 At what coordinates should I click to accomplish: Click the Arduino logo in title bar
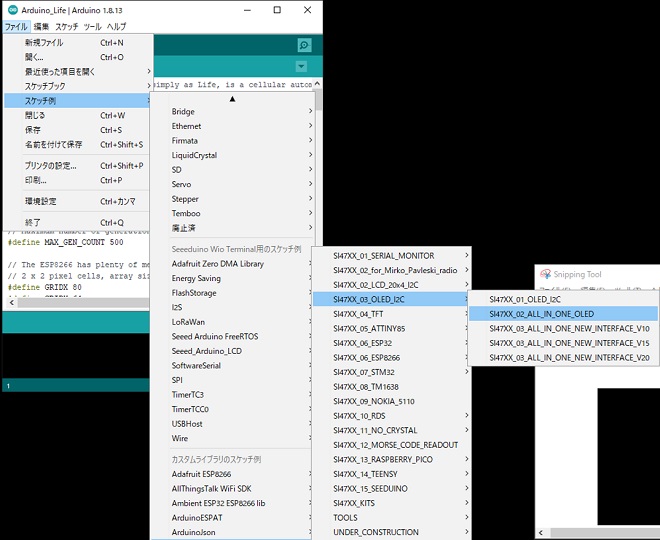[x=13, y=10]
